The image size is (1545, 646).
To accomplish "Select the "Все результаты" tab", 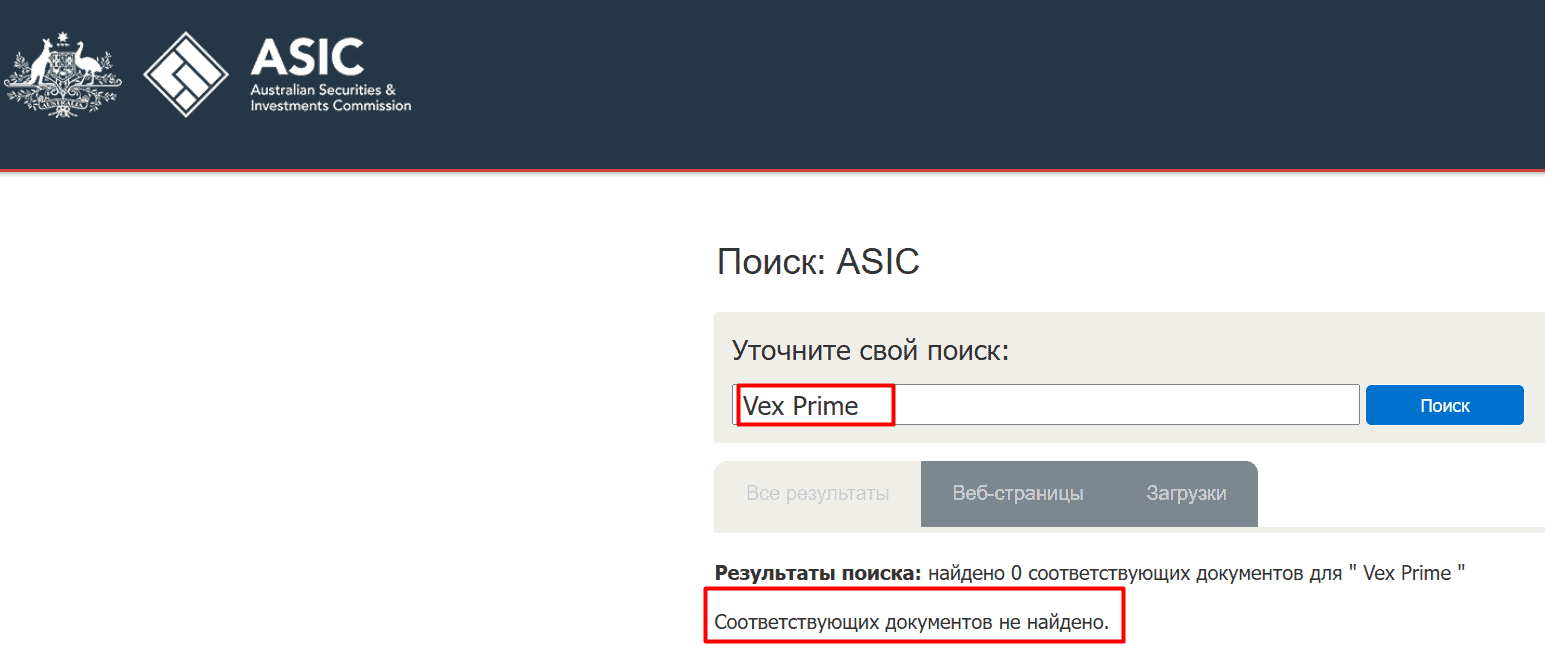I will point(817,492).
